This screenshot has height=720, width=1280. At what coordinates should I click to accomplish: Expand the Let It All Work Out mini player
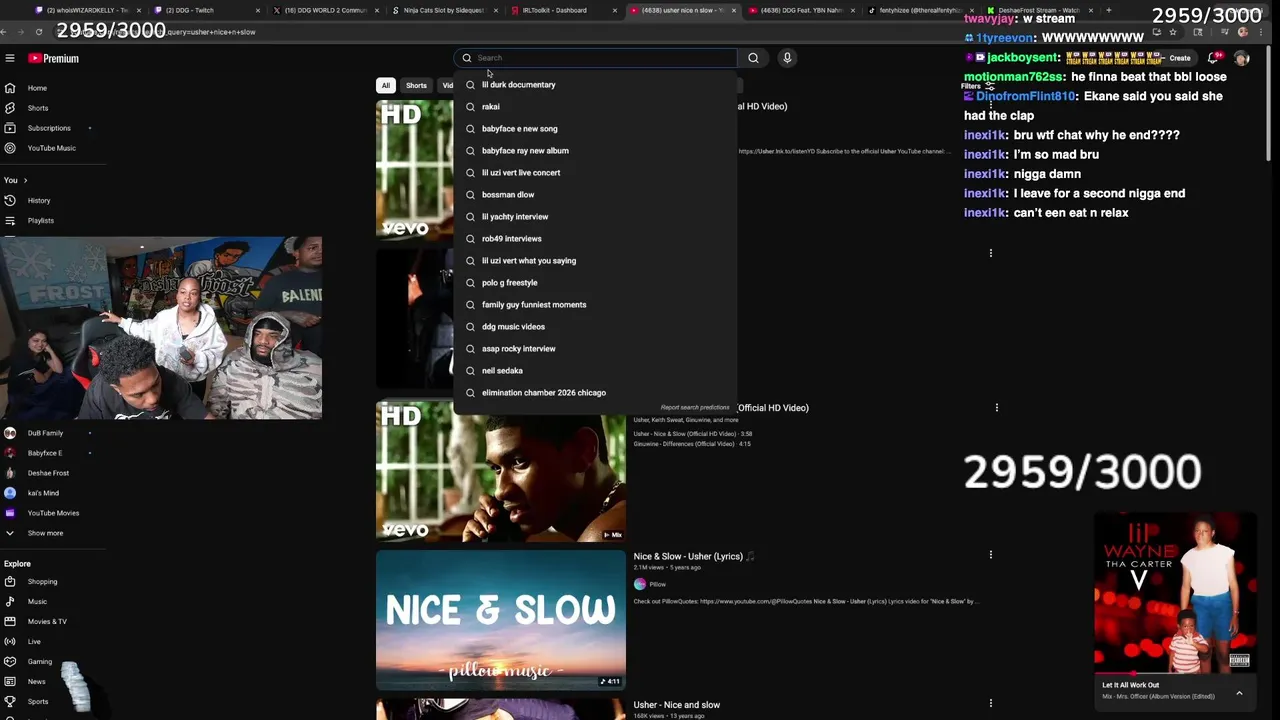tap(1239, 692)
